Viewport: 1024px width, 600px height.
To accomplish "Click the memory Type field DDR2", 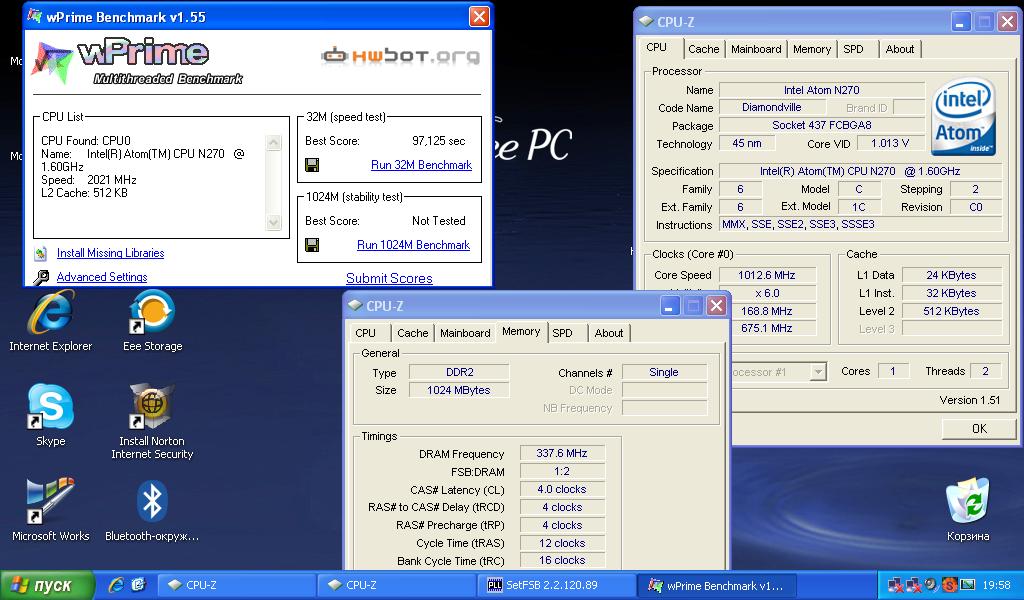I will pyautogui.click(x=459, y=372).
